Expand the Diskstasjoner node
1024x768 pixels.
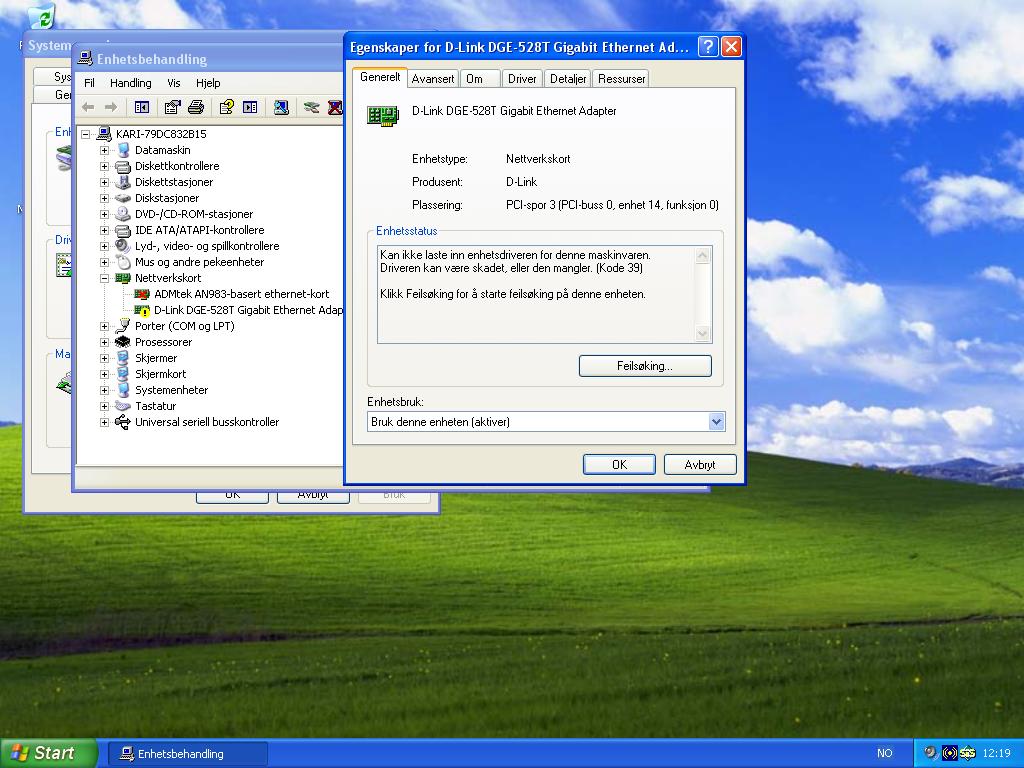104,198
